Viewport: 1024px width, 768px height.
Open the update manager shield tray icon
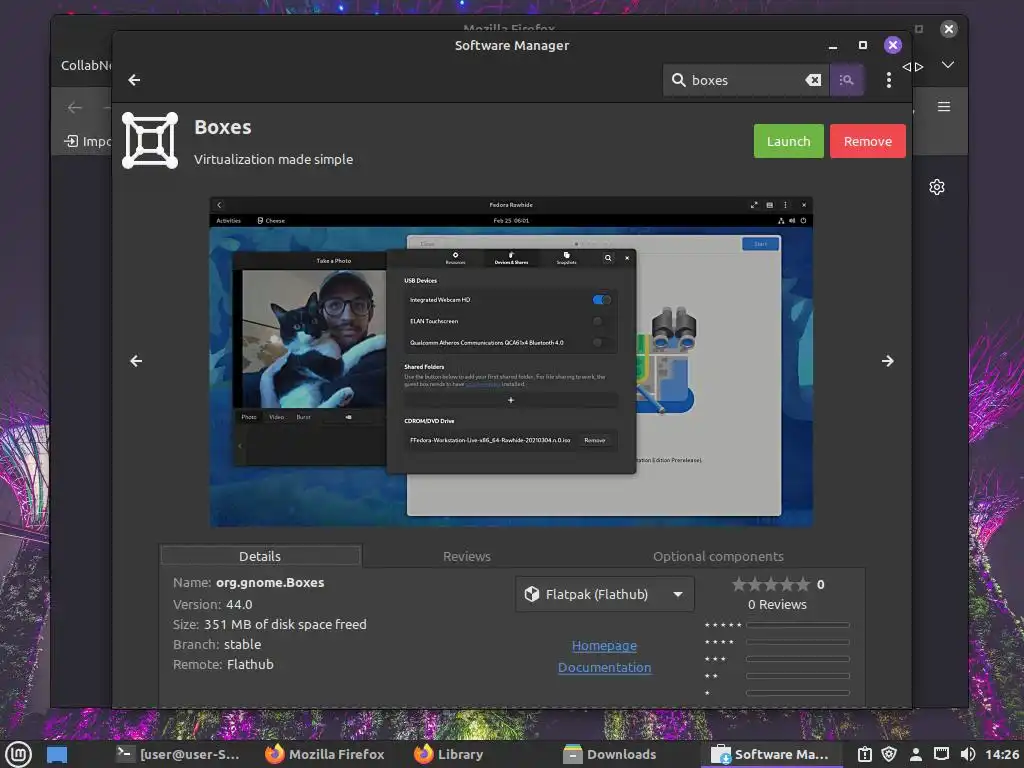point(889,754)
